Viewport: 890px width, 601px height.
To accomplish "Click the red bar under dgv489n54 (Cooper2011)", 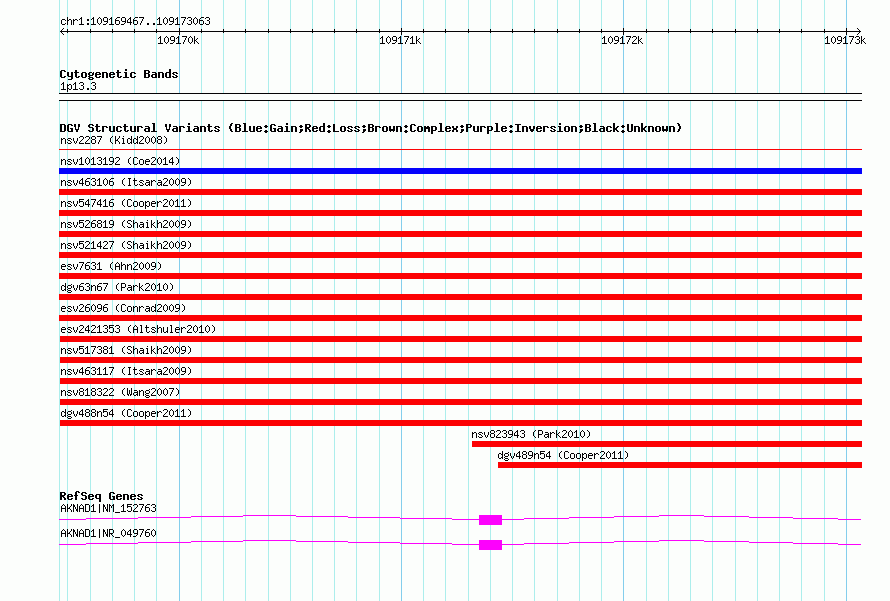I will (x=680, y=465).
